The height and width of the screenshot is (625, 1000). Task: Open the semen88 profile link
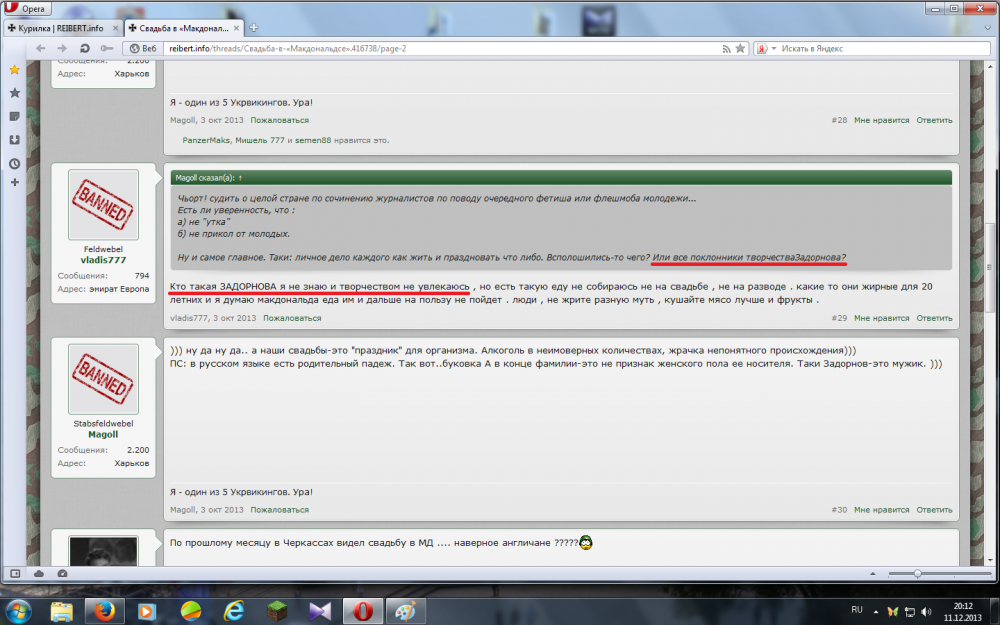point(312,140)
